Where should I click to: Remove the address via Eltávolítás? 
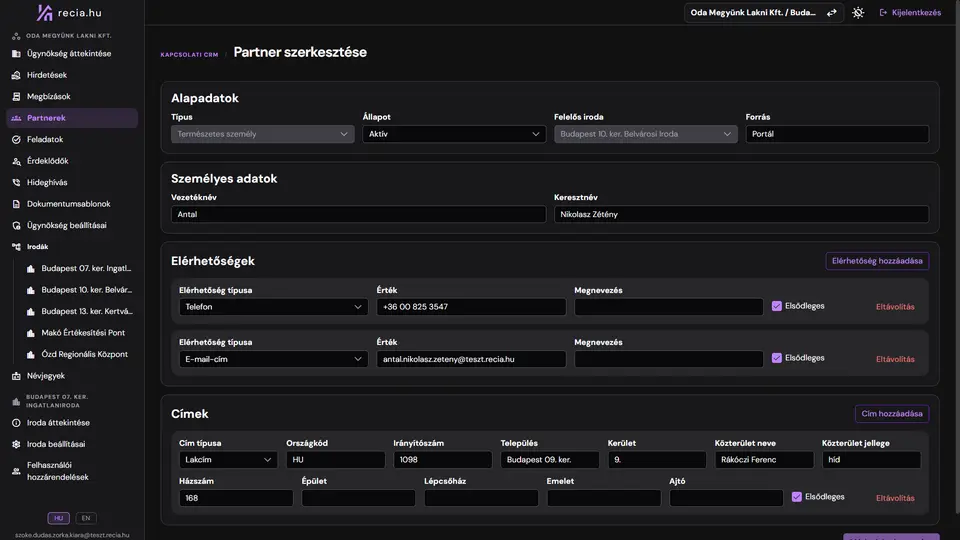point(895,498)
